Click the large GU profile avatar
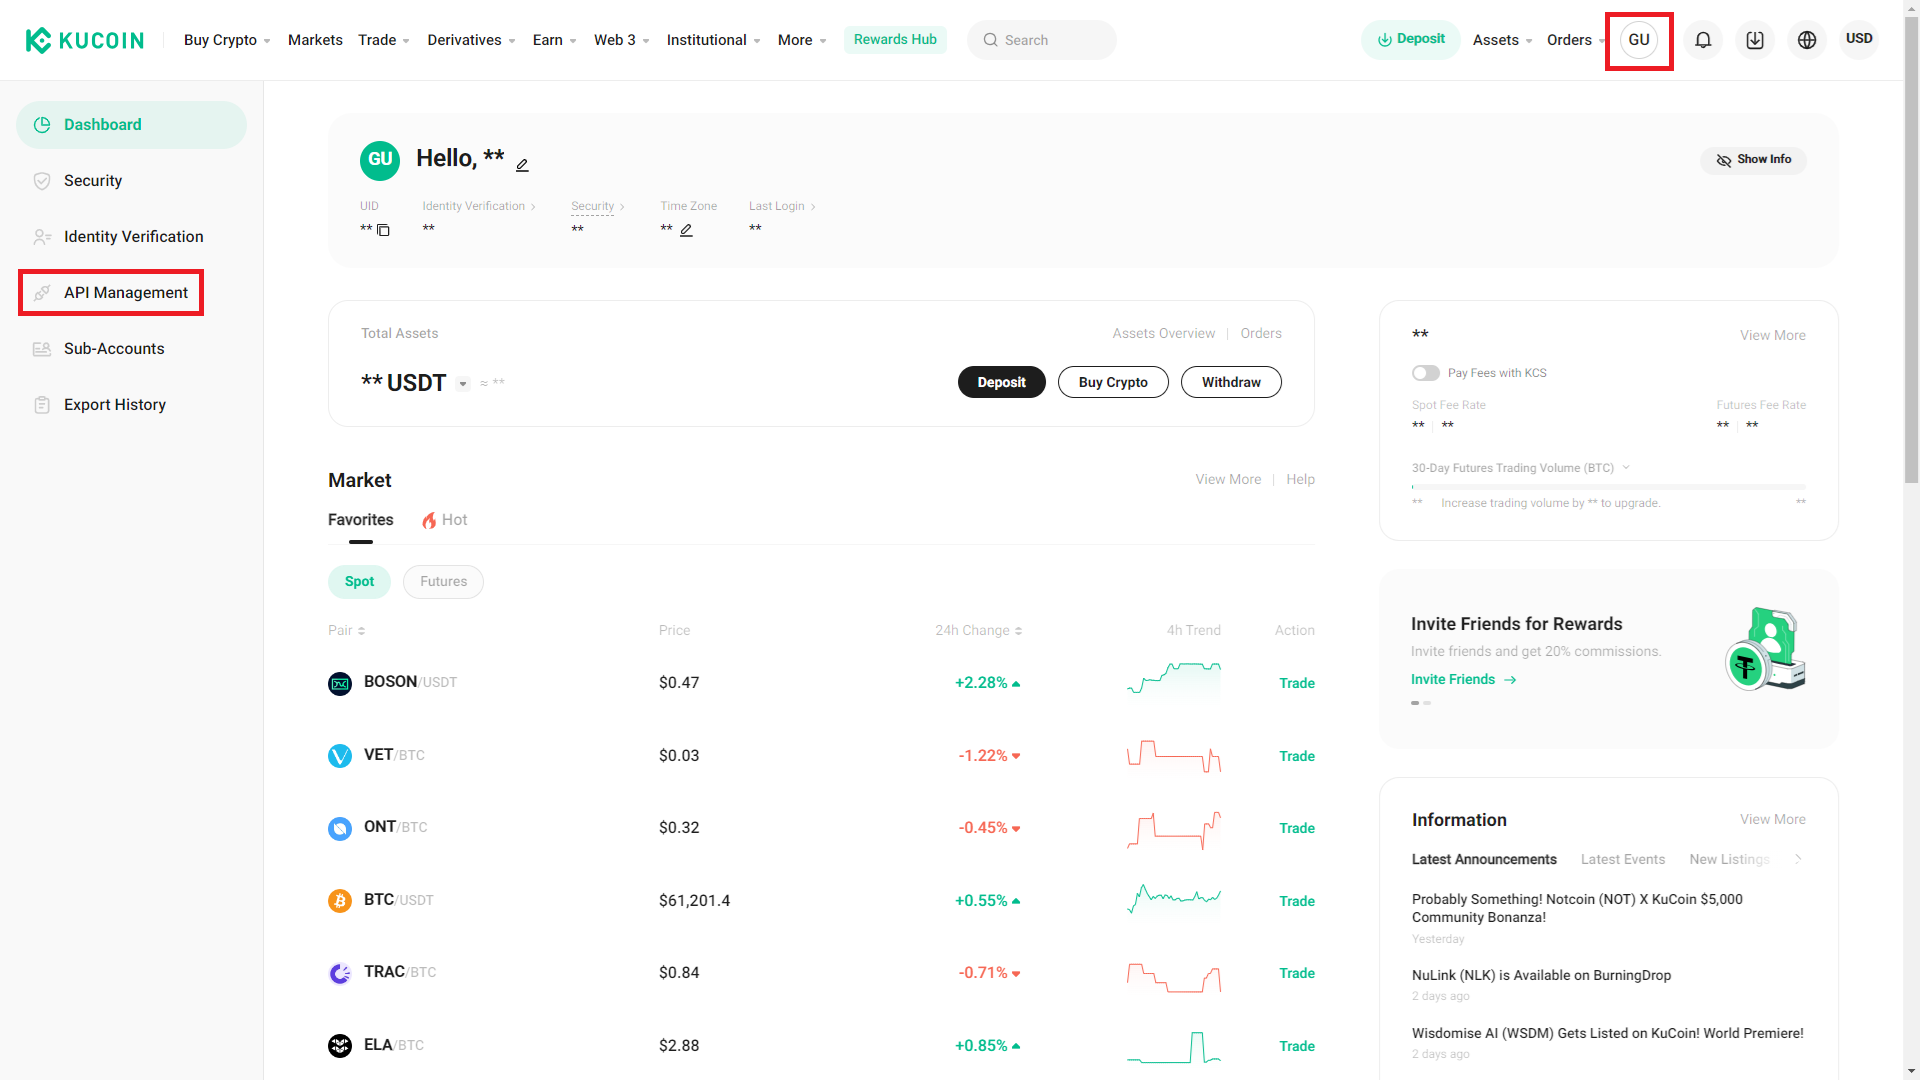This screenshot has height=1080, width=1920. 380,160
